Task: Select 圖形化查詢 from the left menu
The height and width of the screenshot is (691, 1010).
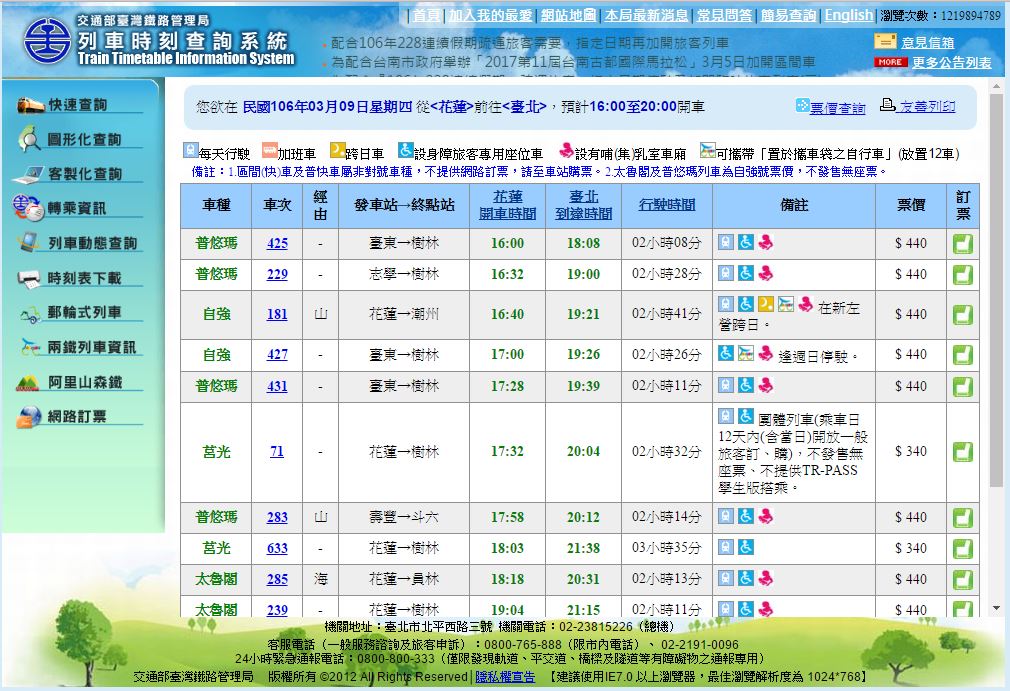Action: pos(84,140)
